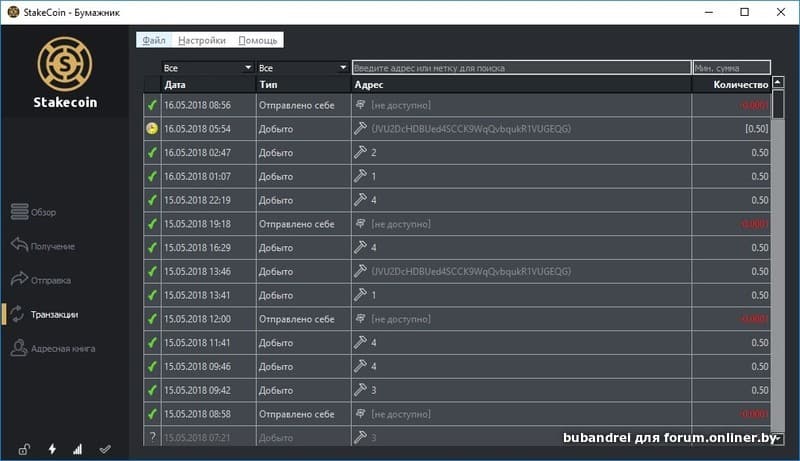The width and height of the screenshot is (800, 461).
Task: Open the type filter Все dropdown
Action: click(x=302, y=68)
